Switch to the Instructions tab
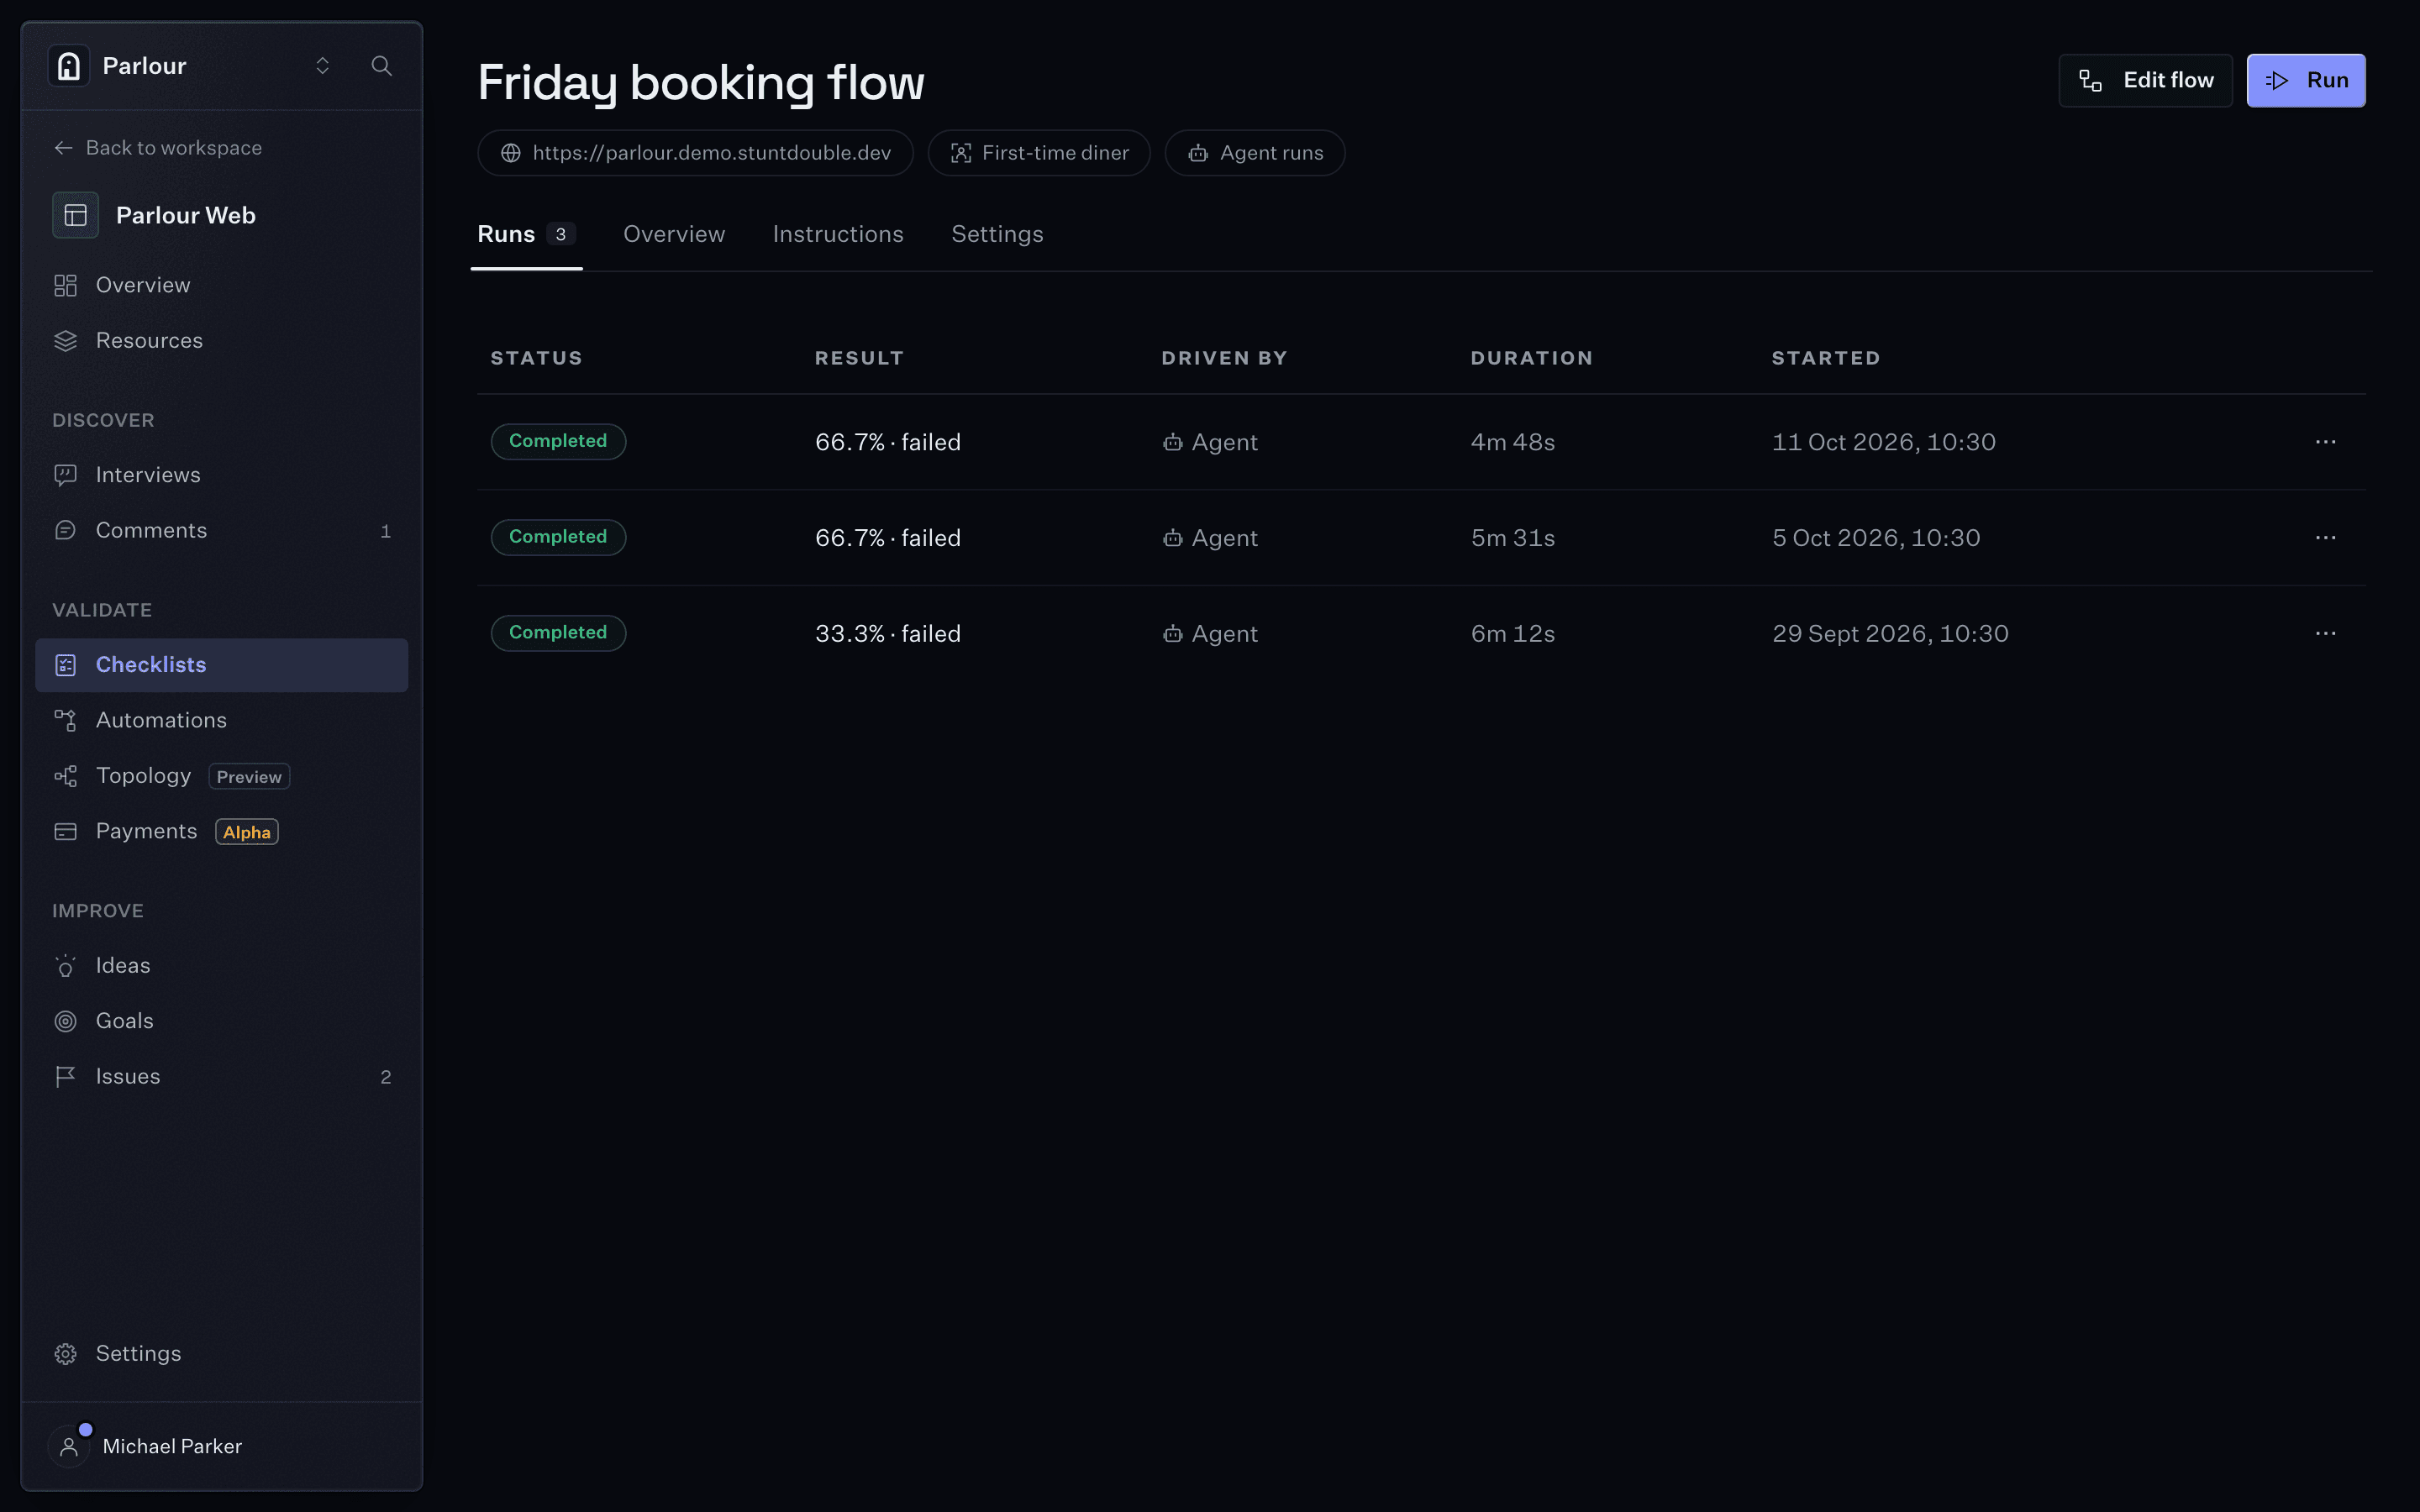 click(x=838, y=234)
